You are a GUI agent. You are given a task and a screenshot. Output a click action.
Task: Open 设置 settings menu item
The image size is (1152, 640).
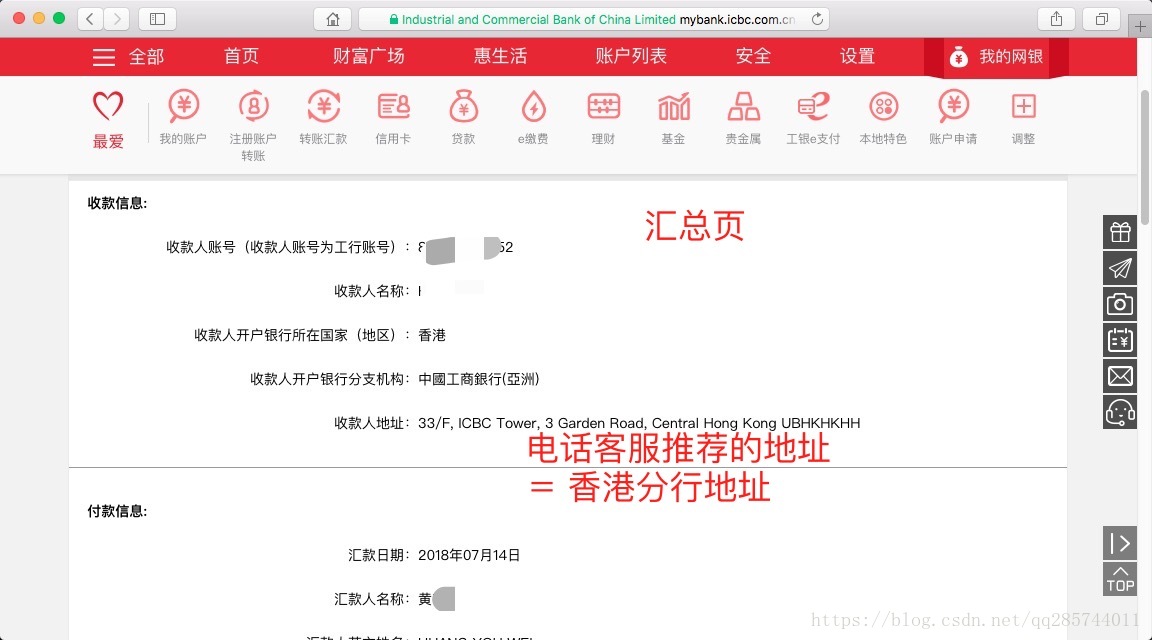857,57
